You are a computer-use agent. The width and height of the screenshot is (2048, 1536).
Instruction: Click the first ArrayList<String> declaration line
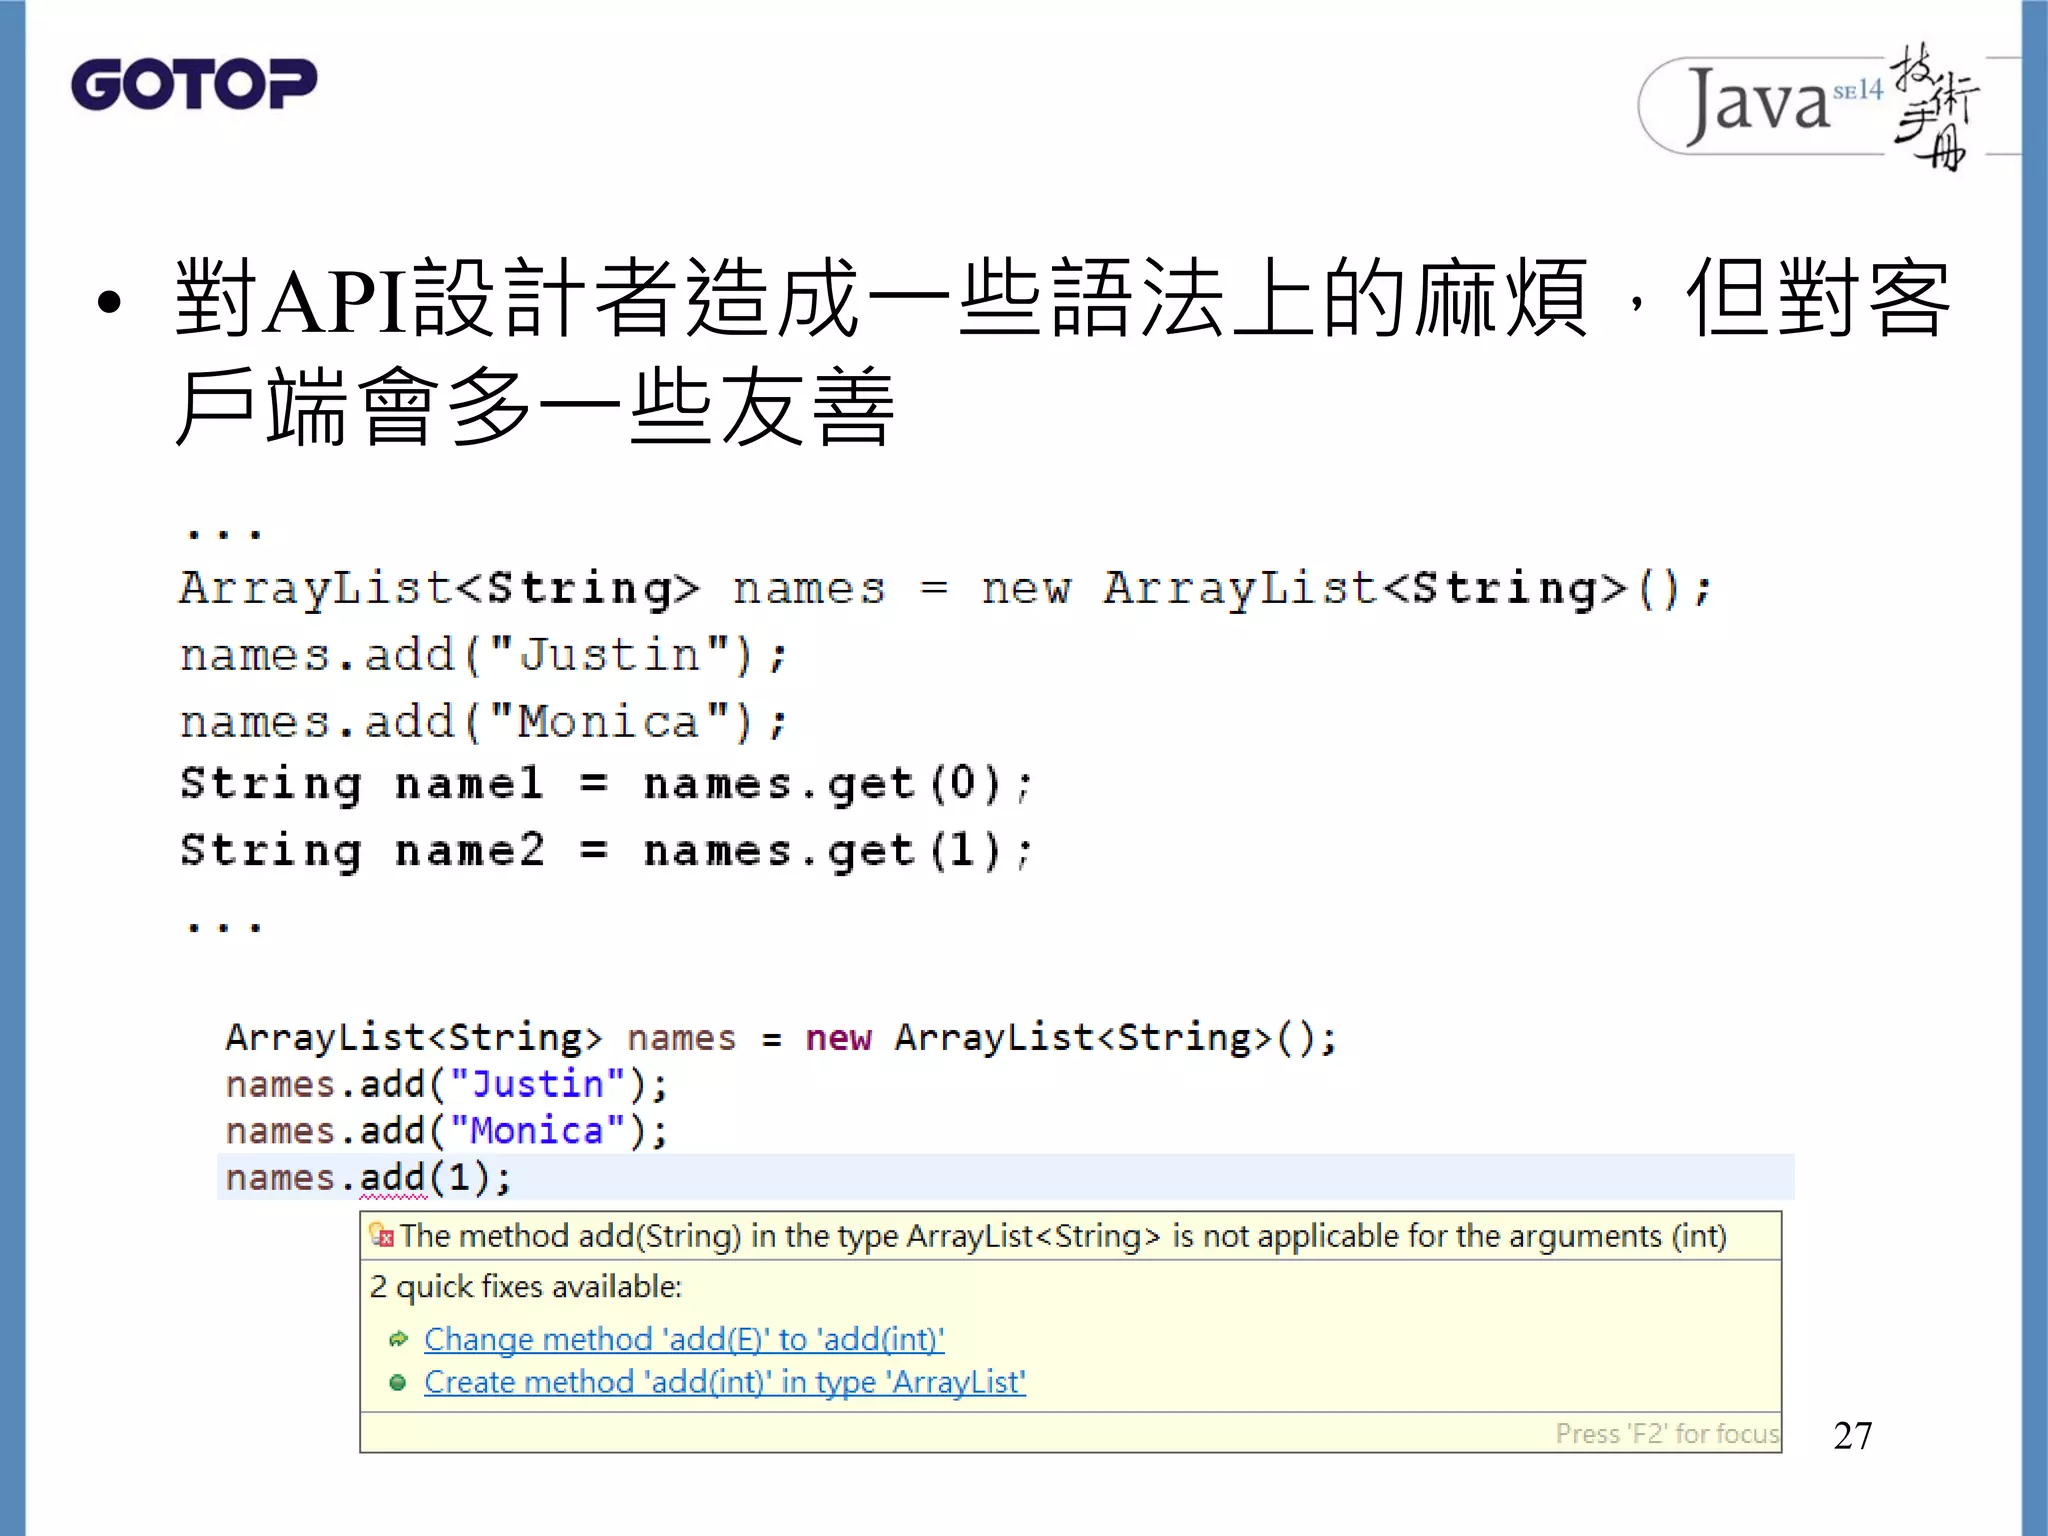(945, 588)
